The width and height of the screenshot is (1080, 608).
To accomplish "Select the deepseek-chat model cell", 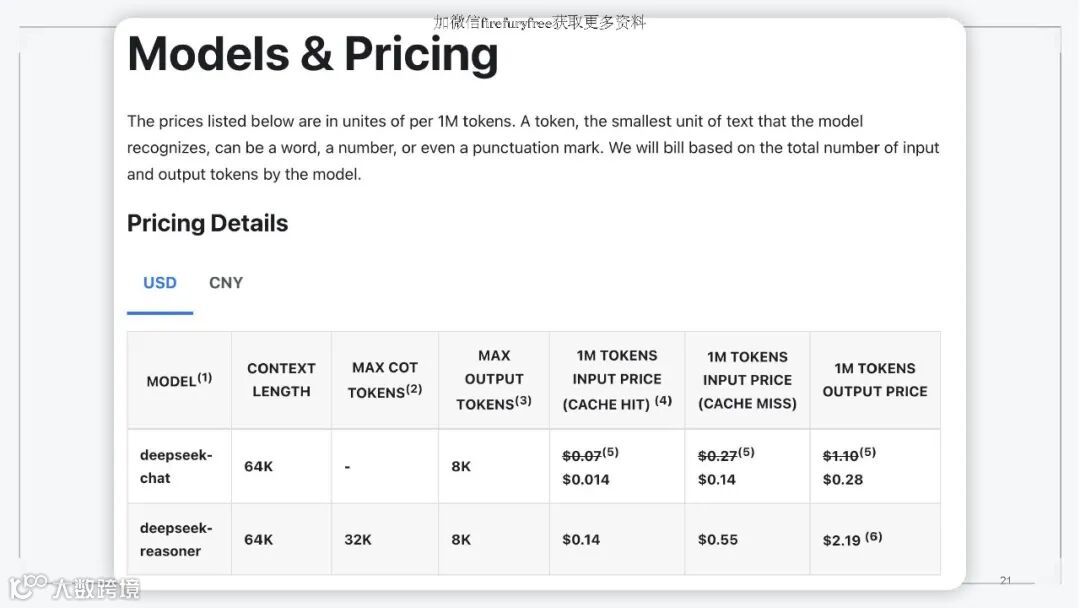I will pyautogui.click(x=179, y=466).
